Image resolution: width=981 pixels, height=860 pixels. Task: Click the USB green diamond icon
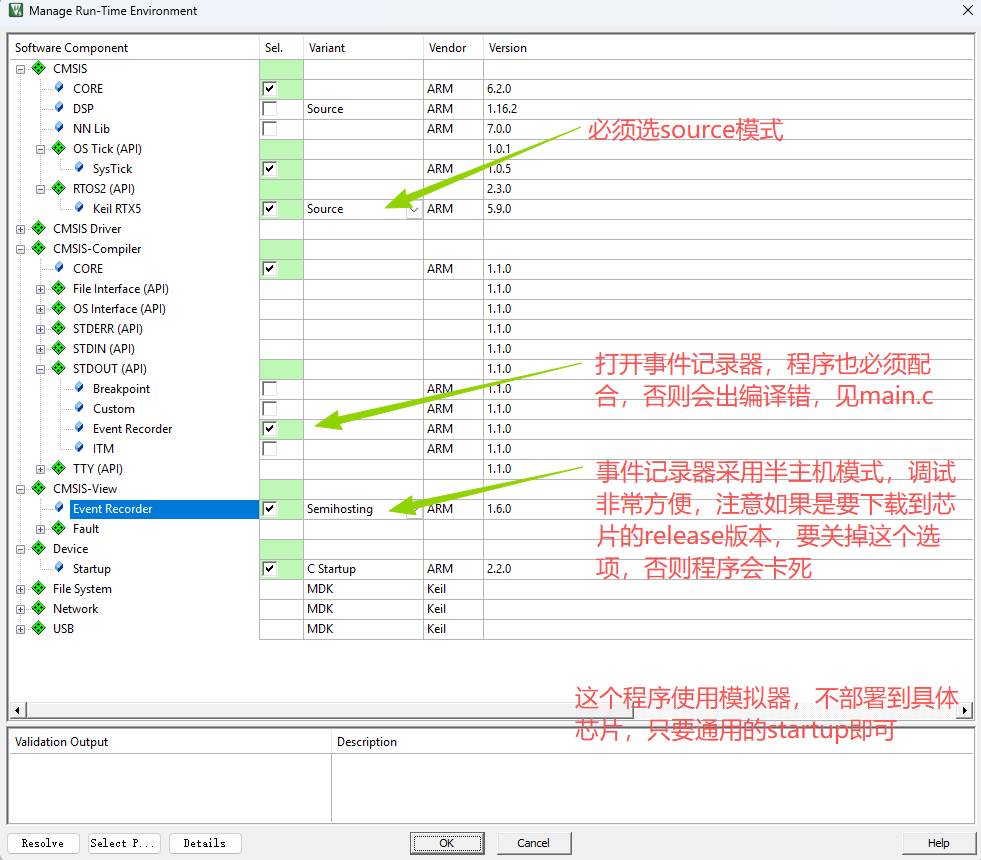pos(39,628)
